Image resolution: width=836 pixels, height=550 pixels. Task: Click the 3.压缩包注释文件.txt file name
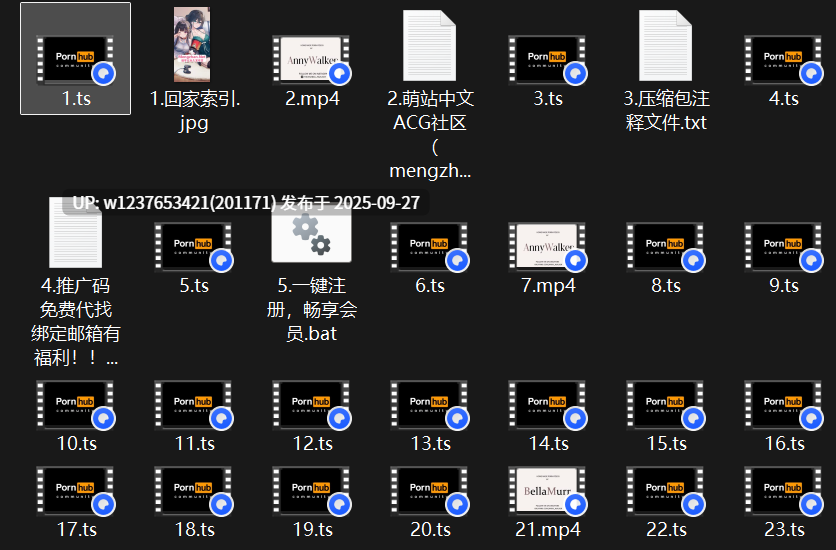point(666,111)
